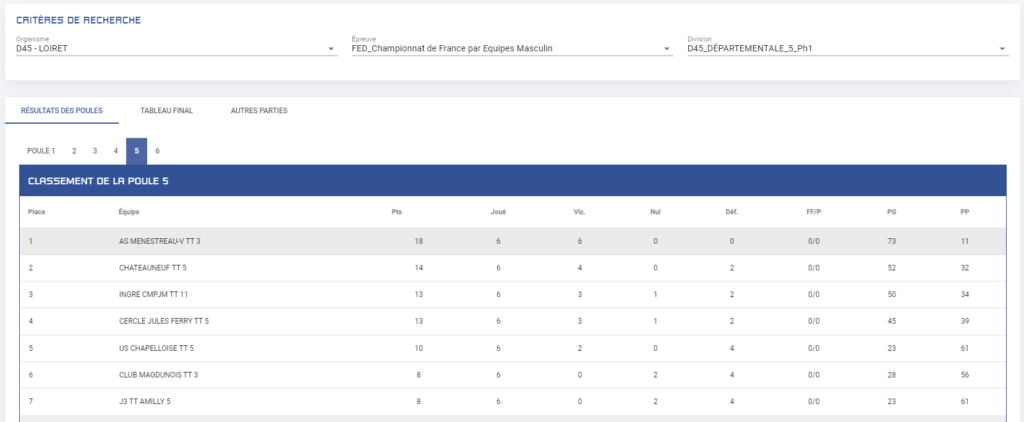Click PG value 52 for CHATEAUNEUF TT 5
This screenshot has height=422, width=1024.
(891, 268)
